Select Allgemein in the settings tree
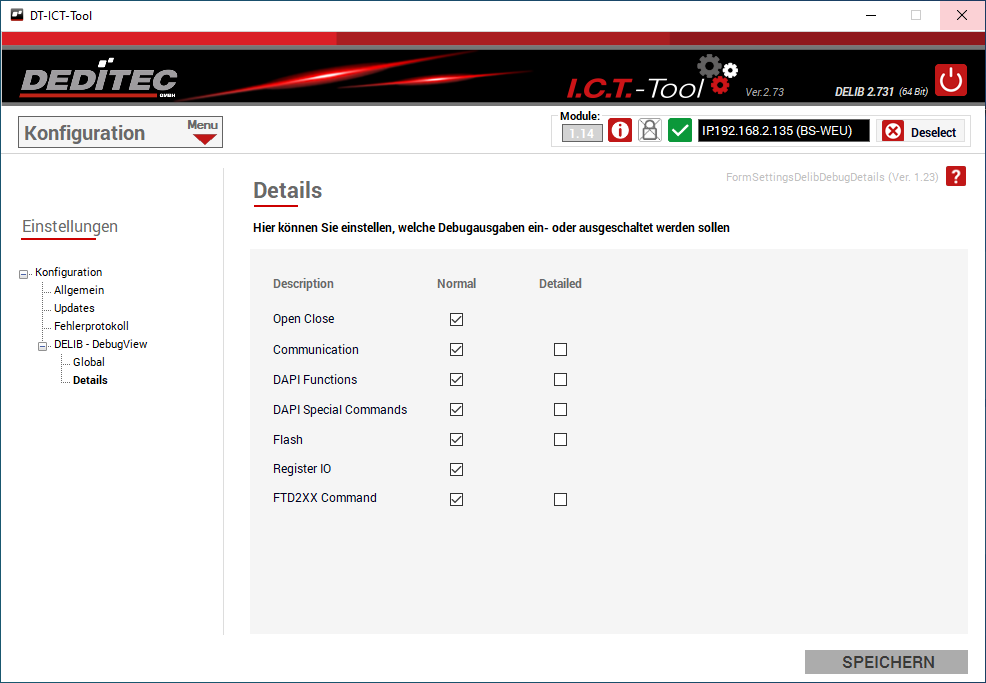This screenshot has width=986, height=683. point(79,290)
